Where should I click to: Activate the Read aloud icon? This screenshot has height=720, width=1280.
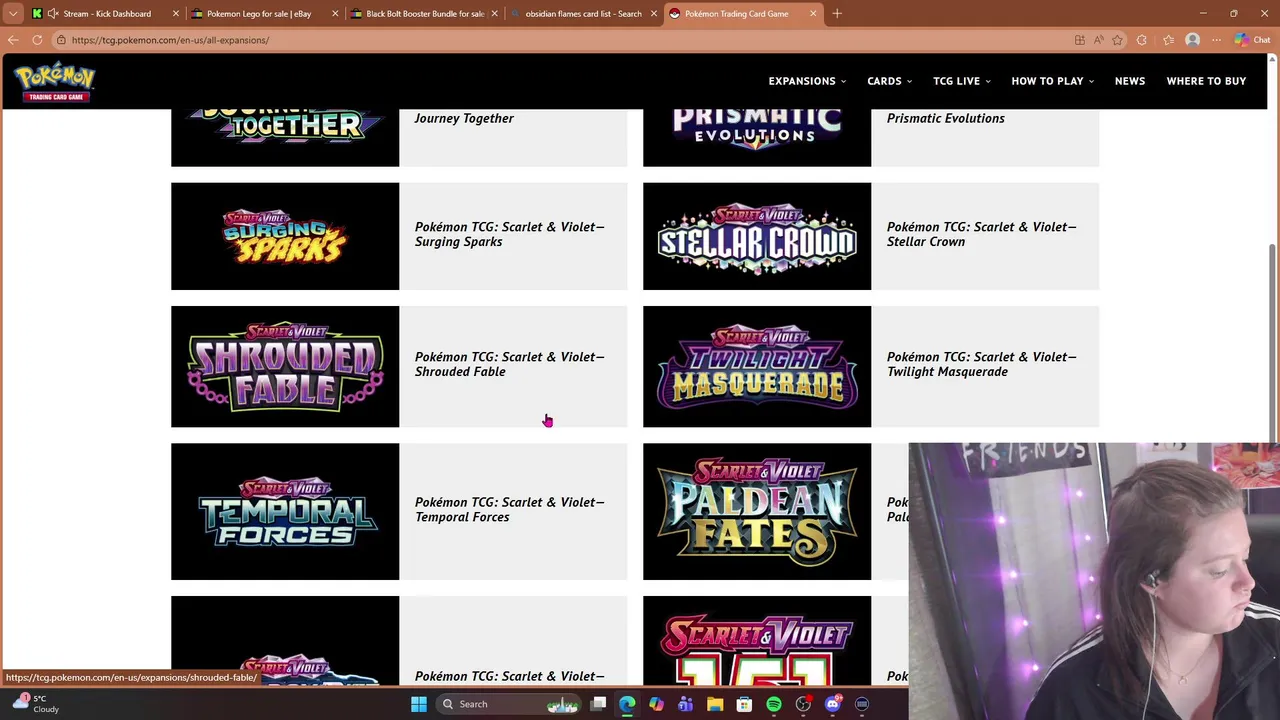(1098, 40)
